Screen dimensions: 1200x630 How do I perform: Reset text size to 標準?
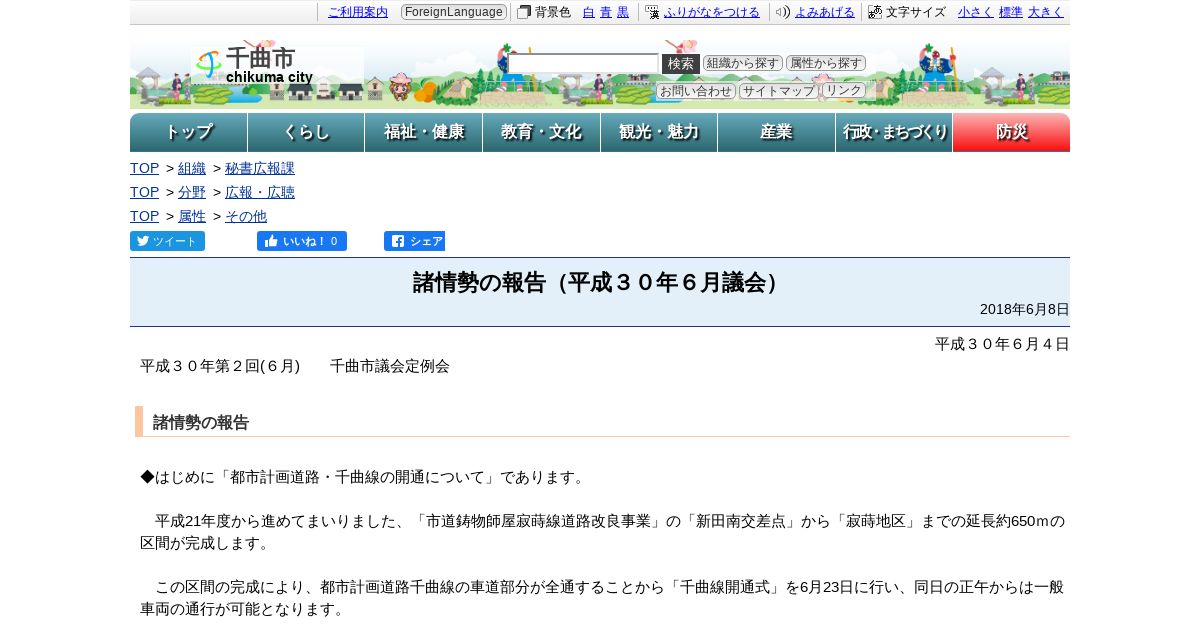point(1010,12)
